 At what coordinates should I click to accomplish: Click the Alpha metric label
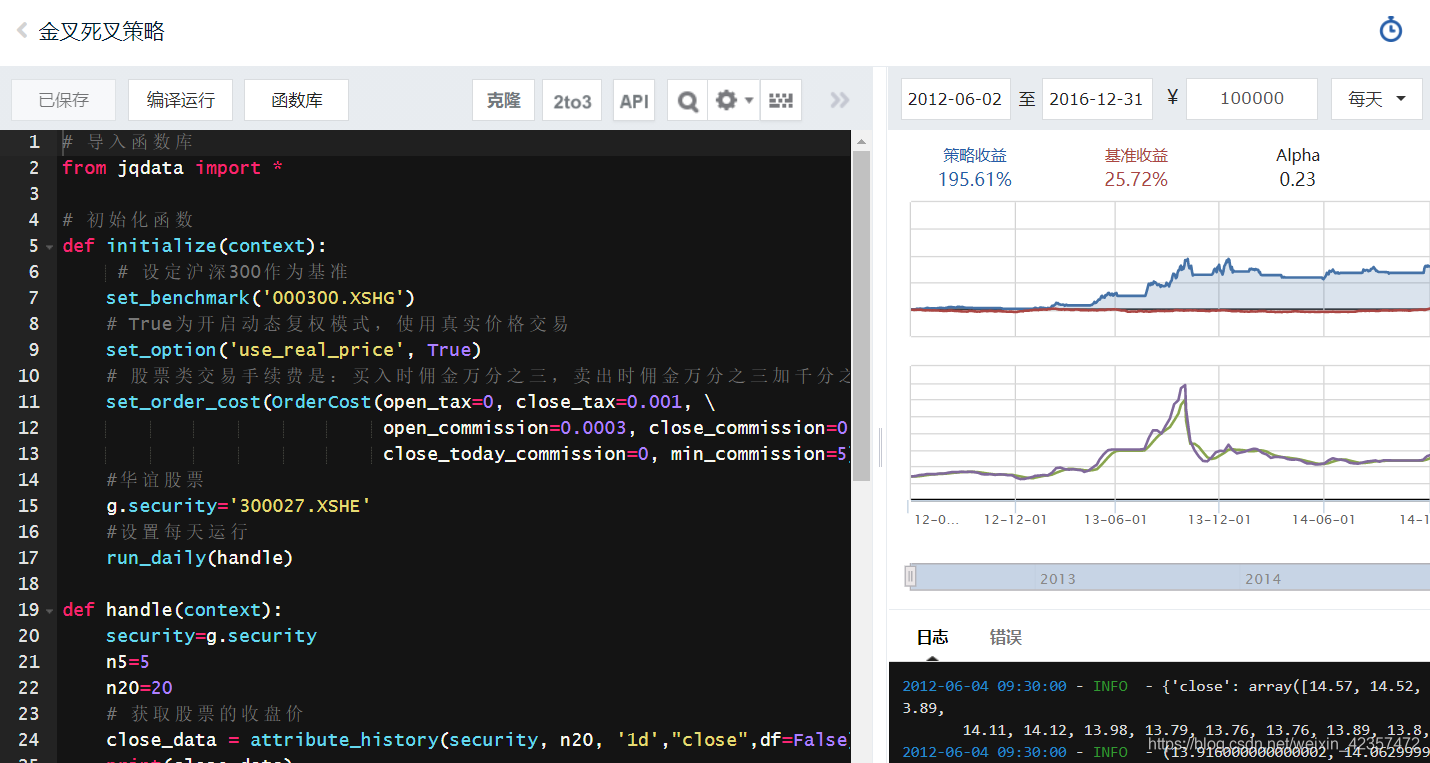click(1298, 155)
